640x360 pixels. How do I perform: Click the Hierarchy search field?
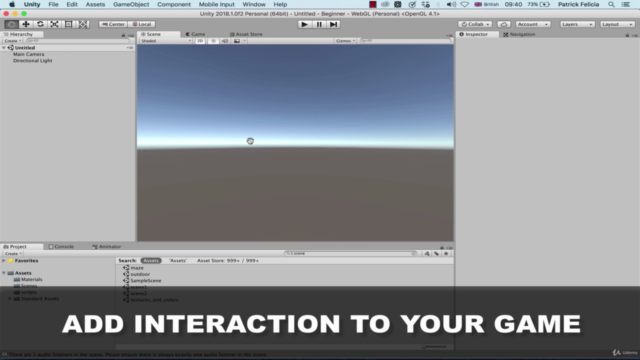(78, 41)
